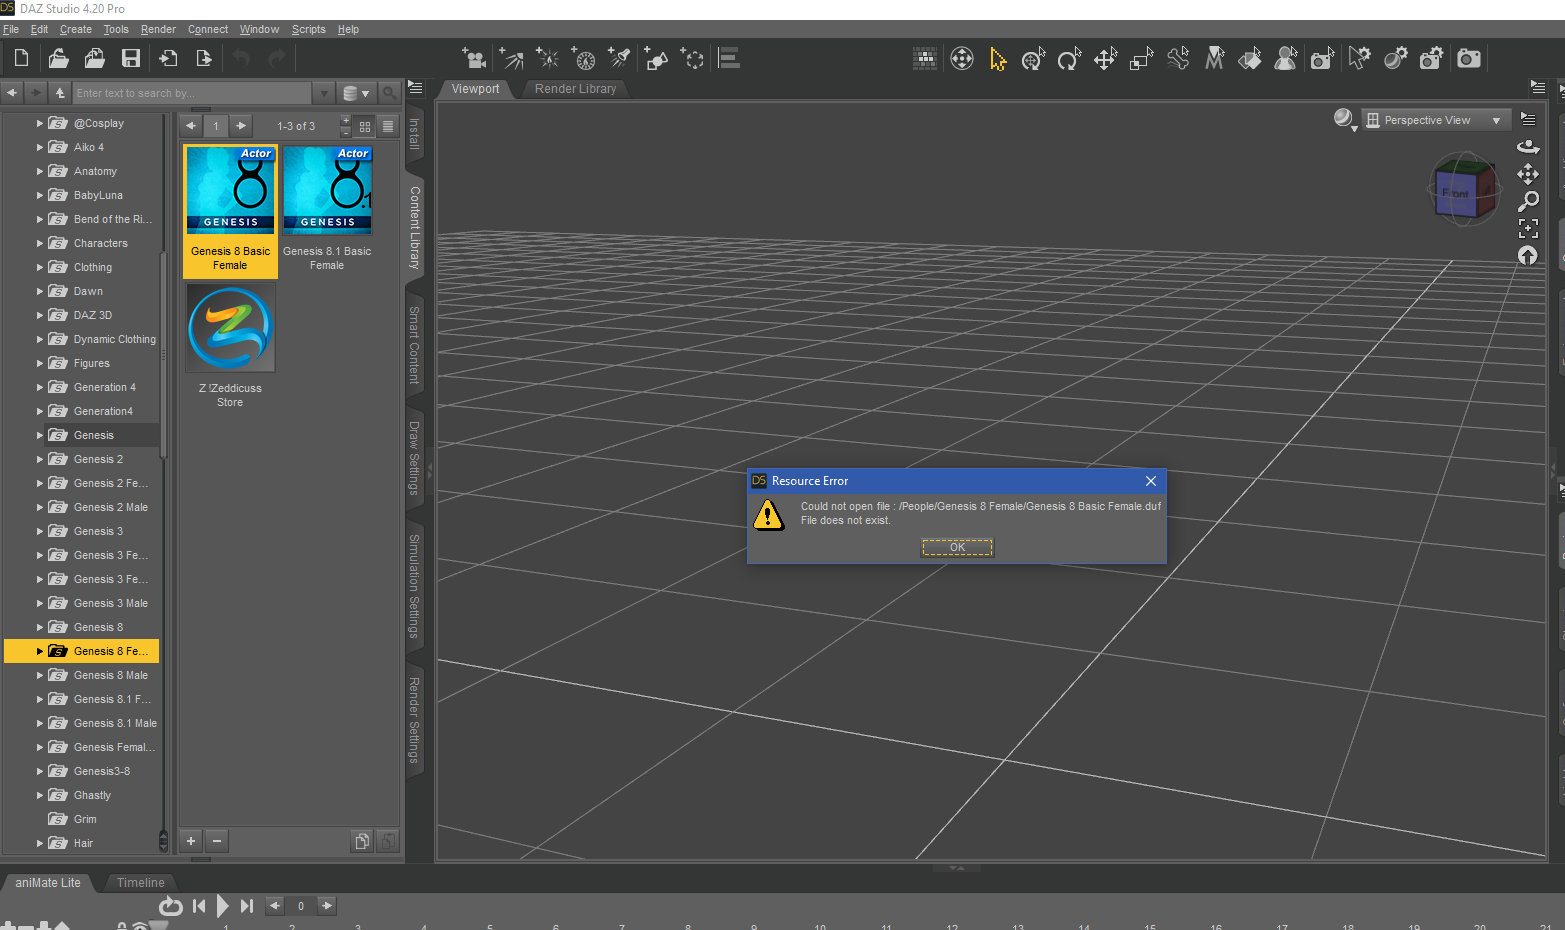Switch to the Render Library tab

click(x=575, y=89)
